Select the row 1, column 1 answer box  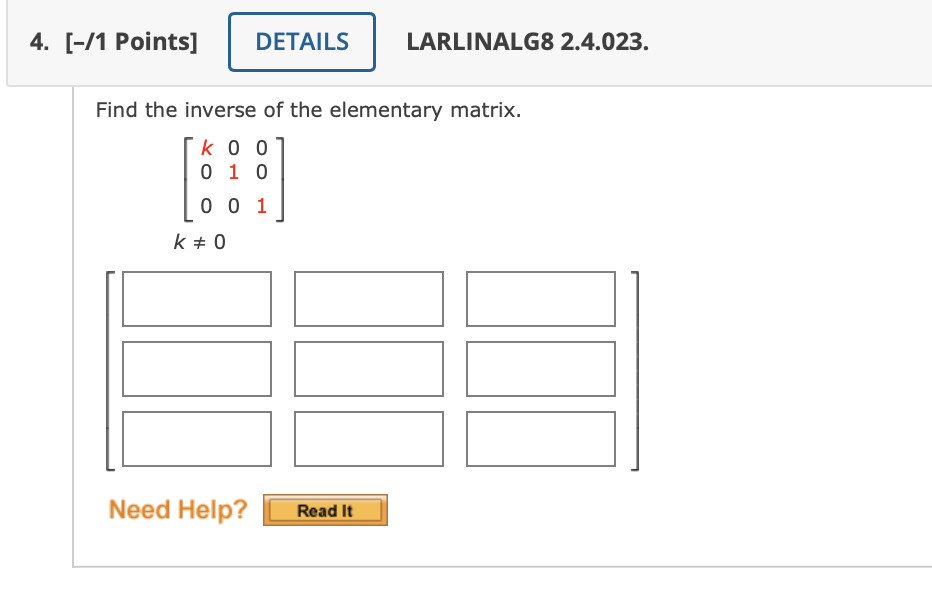pyautogui.click(x=197, y=299)
